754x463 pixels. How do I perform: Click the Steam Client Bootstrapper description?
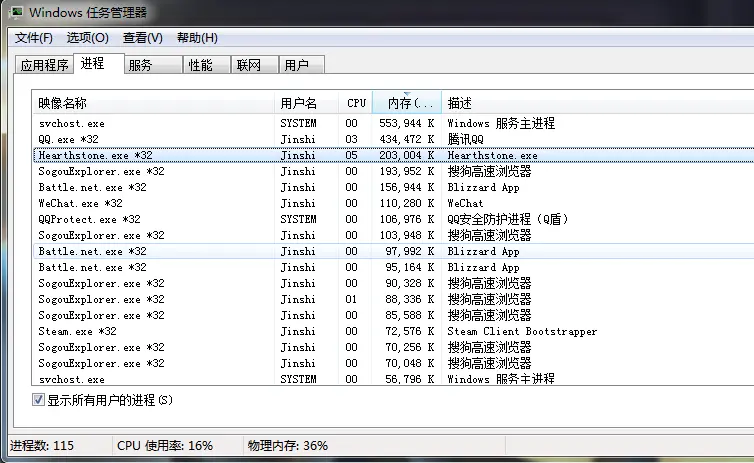(x=522, y=331)
